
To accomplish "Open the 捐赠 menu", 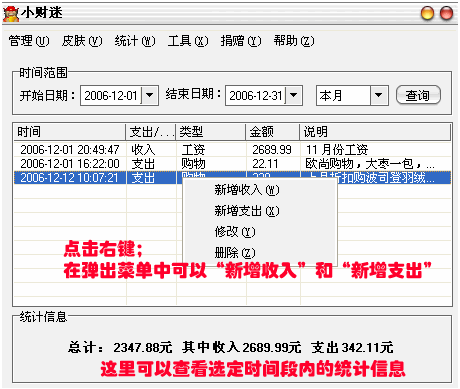I will (241, 41).
